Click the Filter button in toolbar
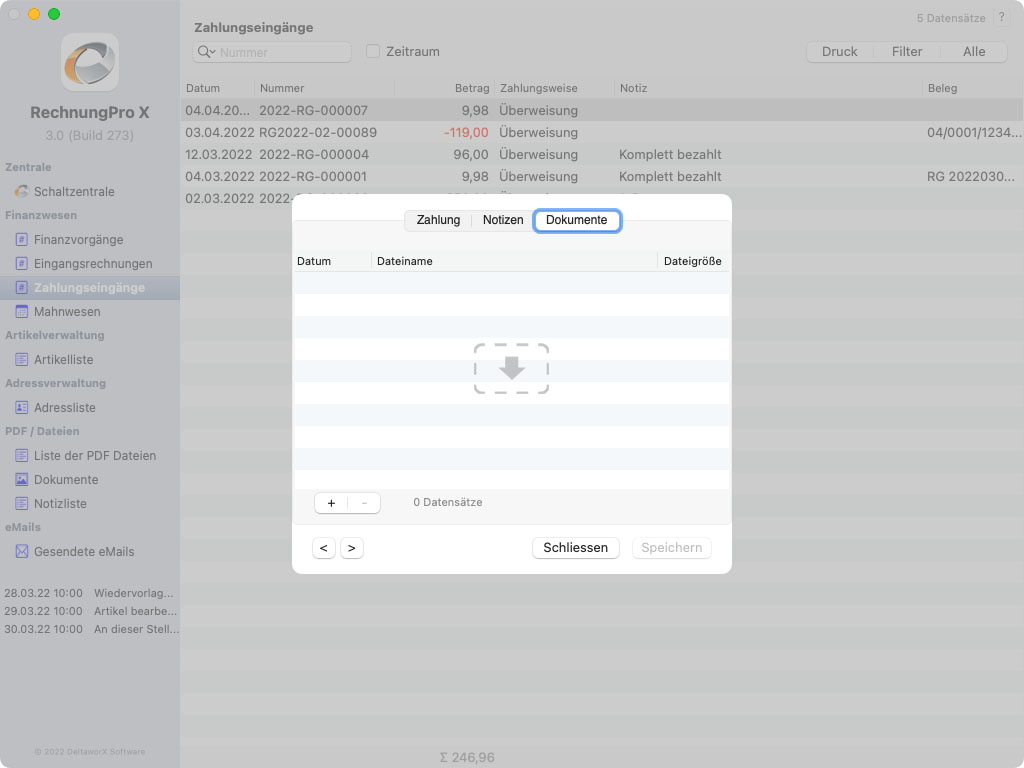Screen dimensions: 1024x768 907,52
